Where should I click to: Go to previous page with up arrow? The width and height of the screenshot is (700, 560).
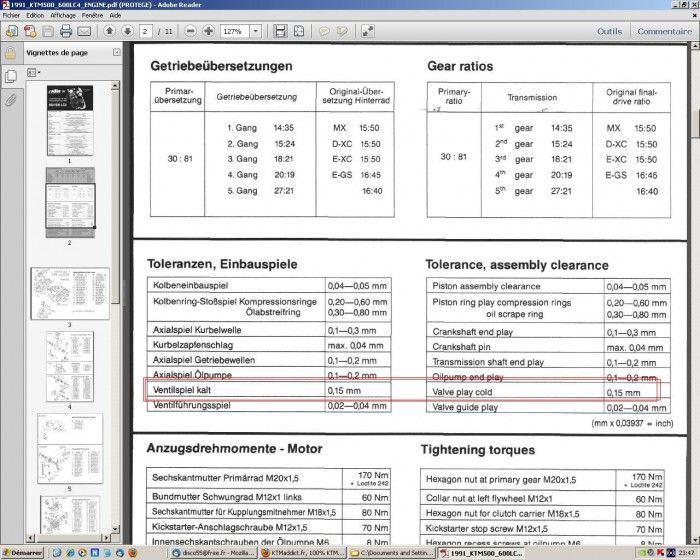click(x=107, y=31)
